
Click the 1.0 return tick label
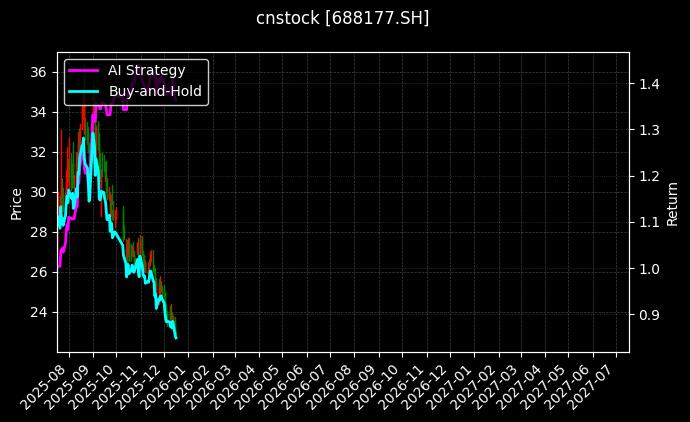coord(649,269)
